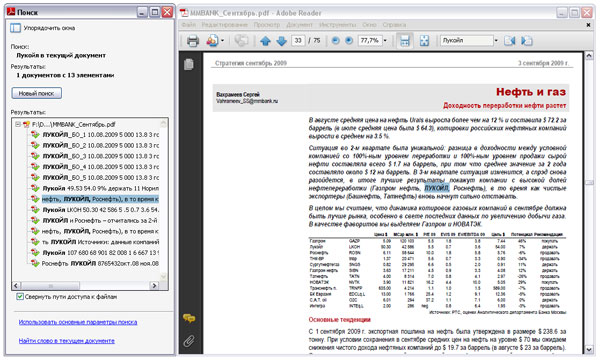The width and height of the screenshot is (600, 360).
Task: Click results horizontal scrollbar right arrow
Action: [x=154, y=286]
